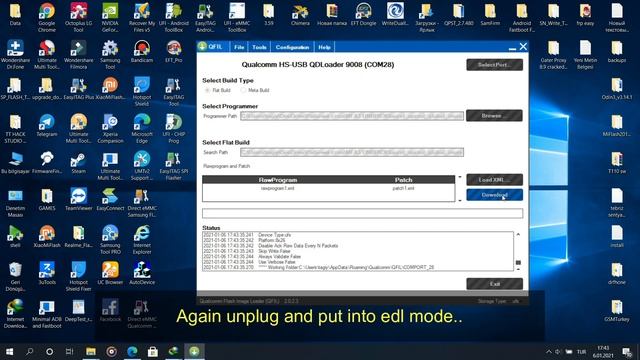This screenshot has width=640, height=360.
Task: Open the 3uTools desktop icon
Action: (x=47, y=273)
